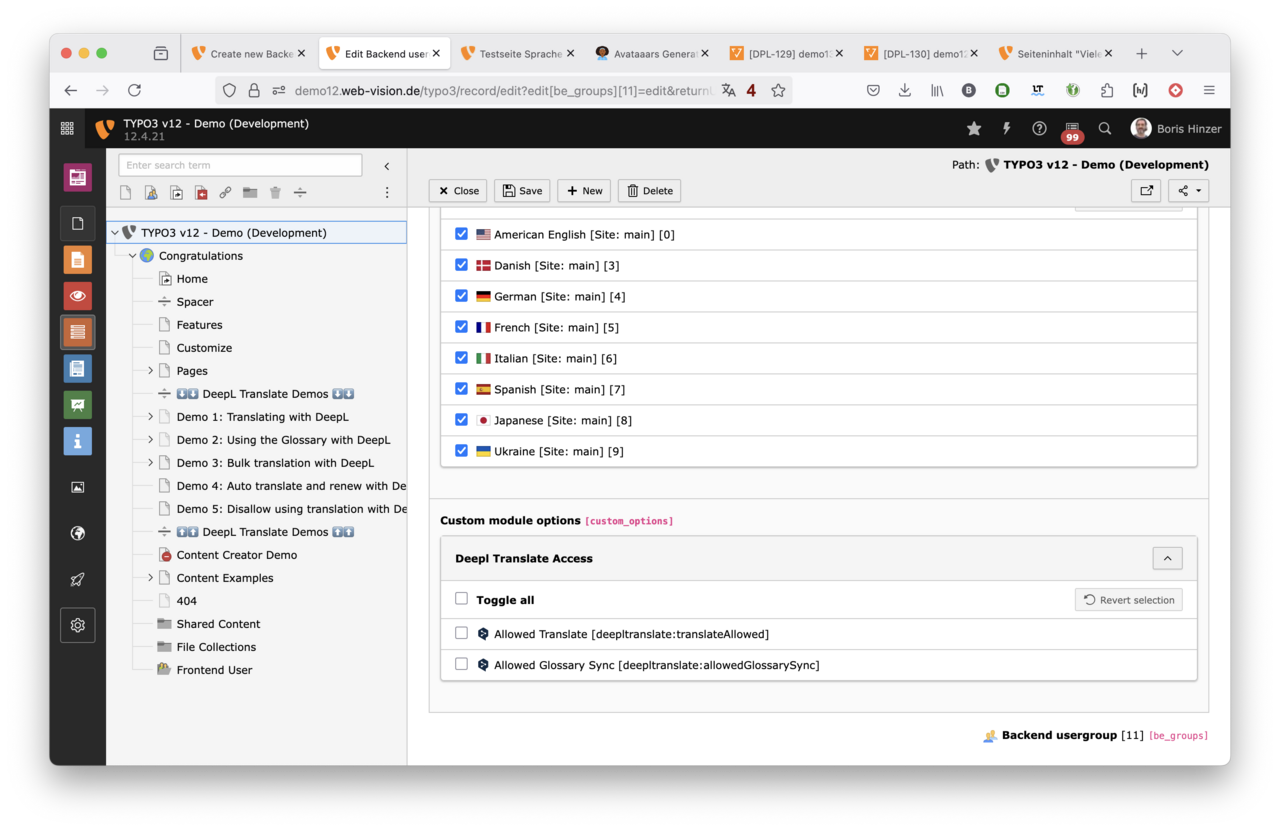
Task: Open the notifications badge showing 99
Action: (1071, 128)
